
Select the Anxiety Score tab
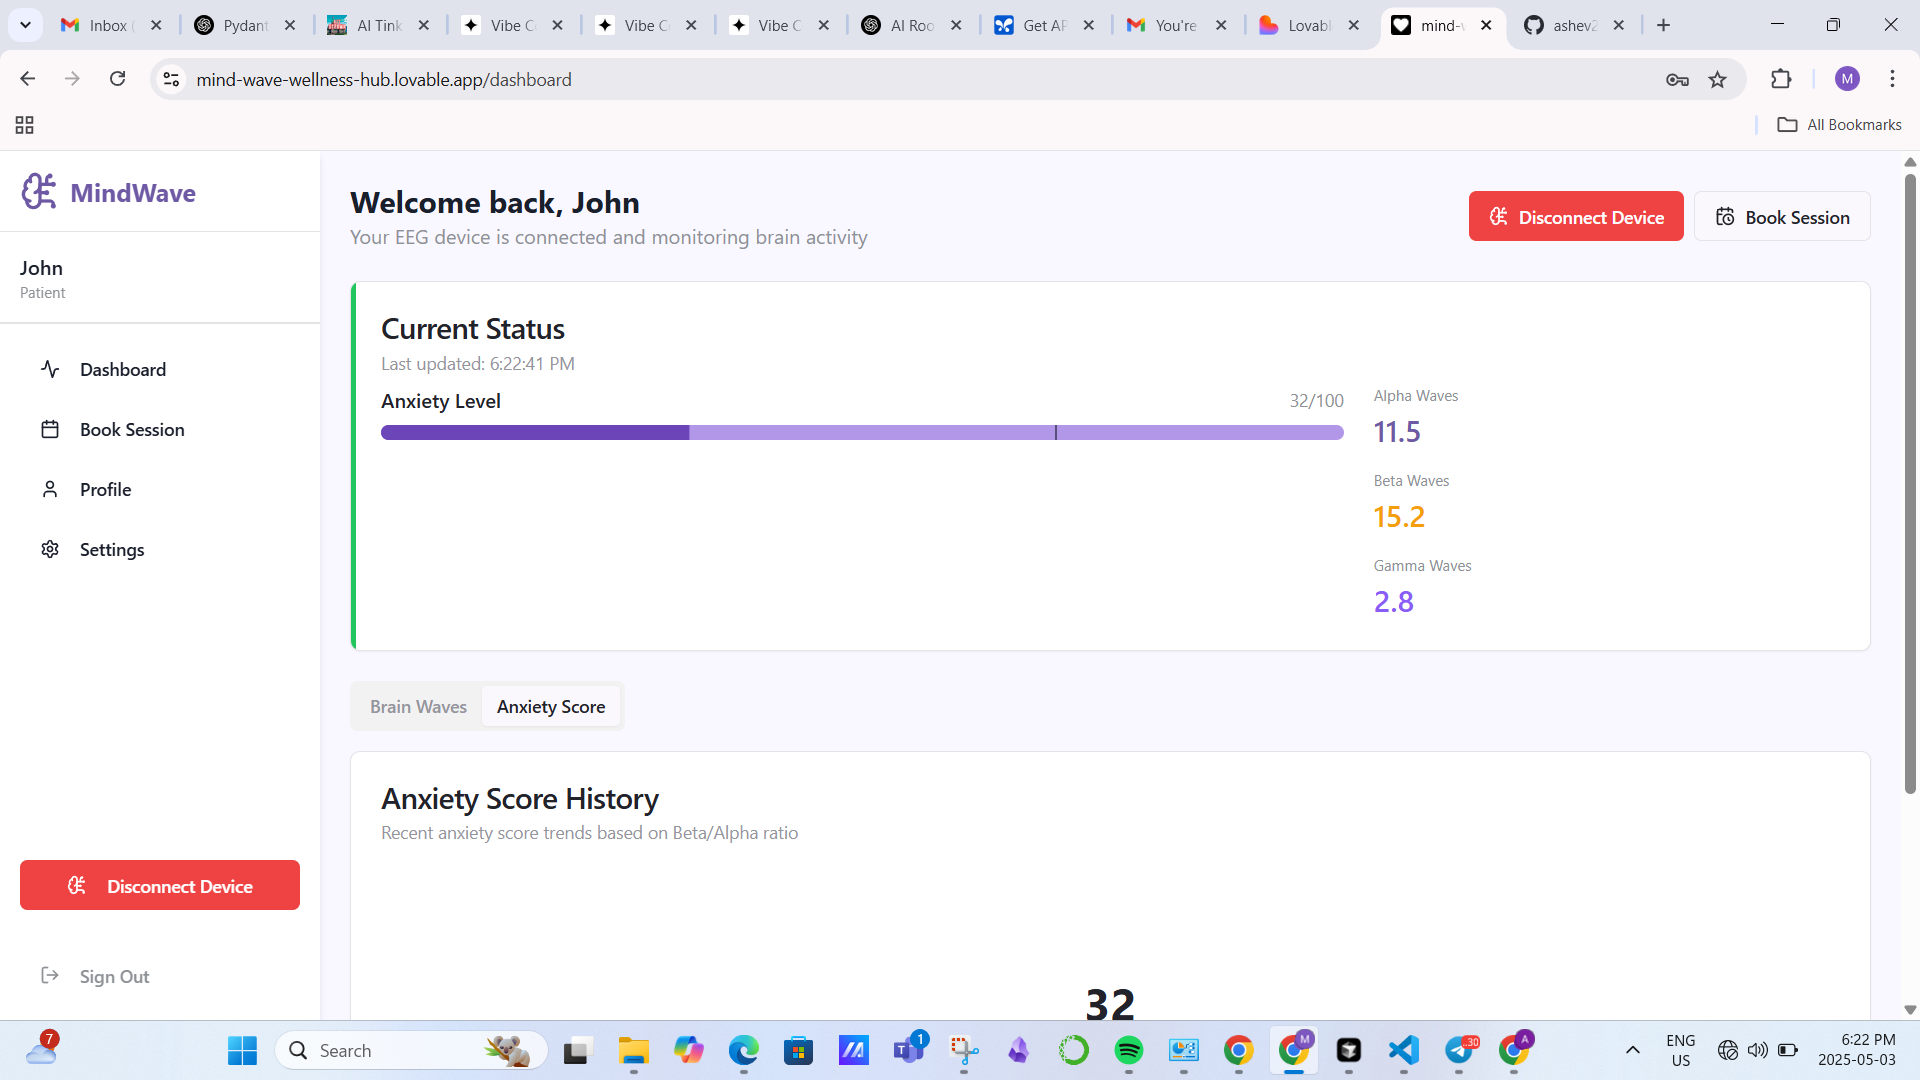coord(550,707)
